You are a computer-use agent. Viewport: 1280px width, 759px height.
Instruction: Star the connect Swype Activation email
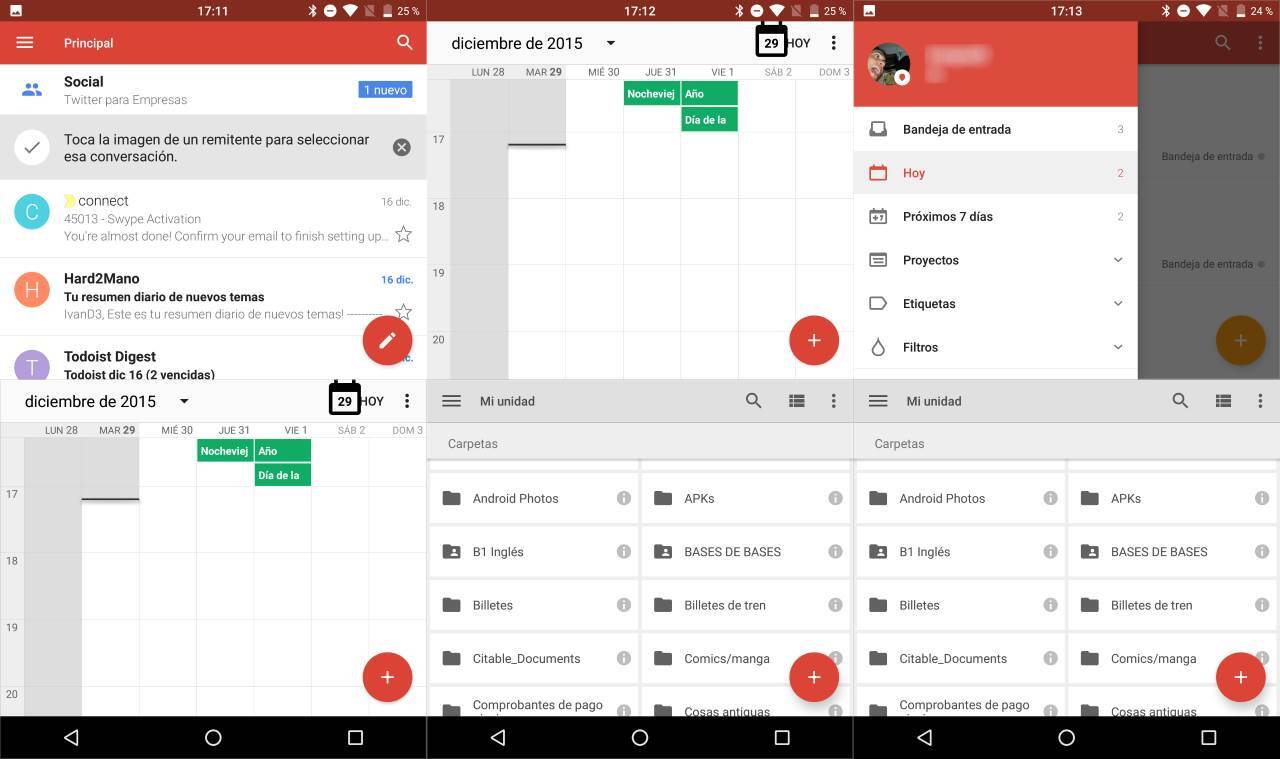pos(403,234)
